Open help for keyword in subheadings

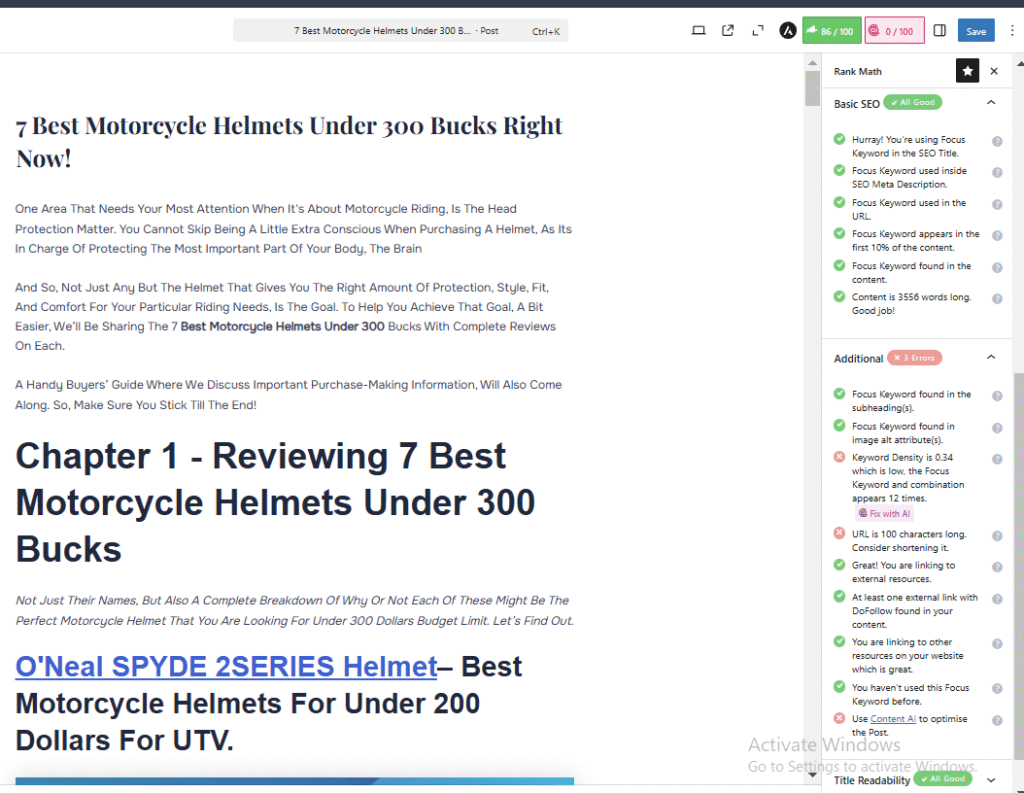997,396
